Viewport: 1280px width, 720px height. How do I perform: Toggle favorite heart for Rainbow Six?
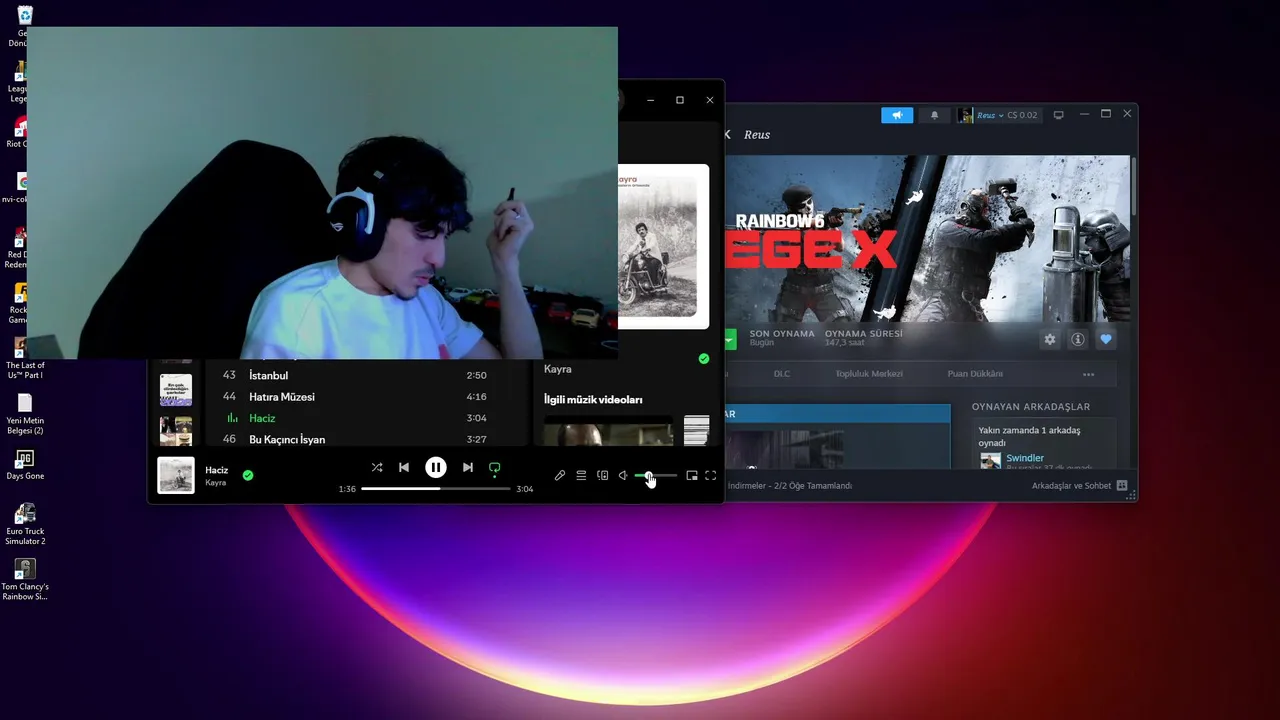pyautogui.click(x=1106, y=340)
